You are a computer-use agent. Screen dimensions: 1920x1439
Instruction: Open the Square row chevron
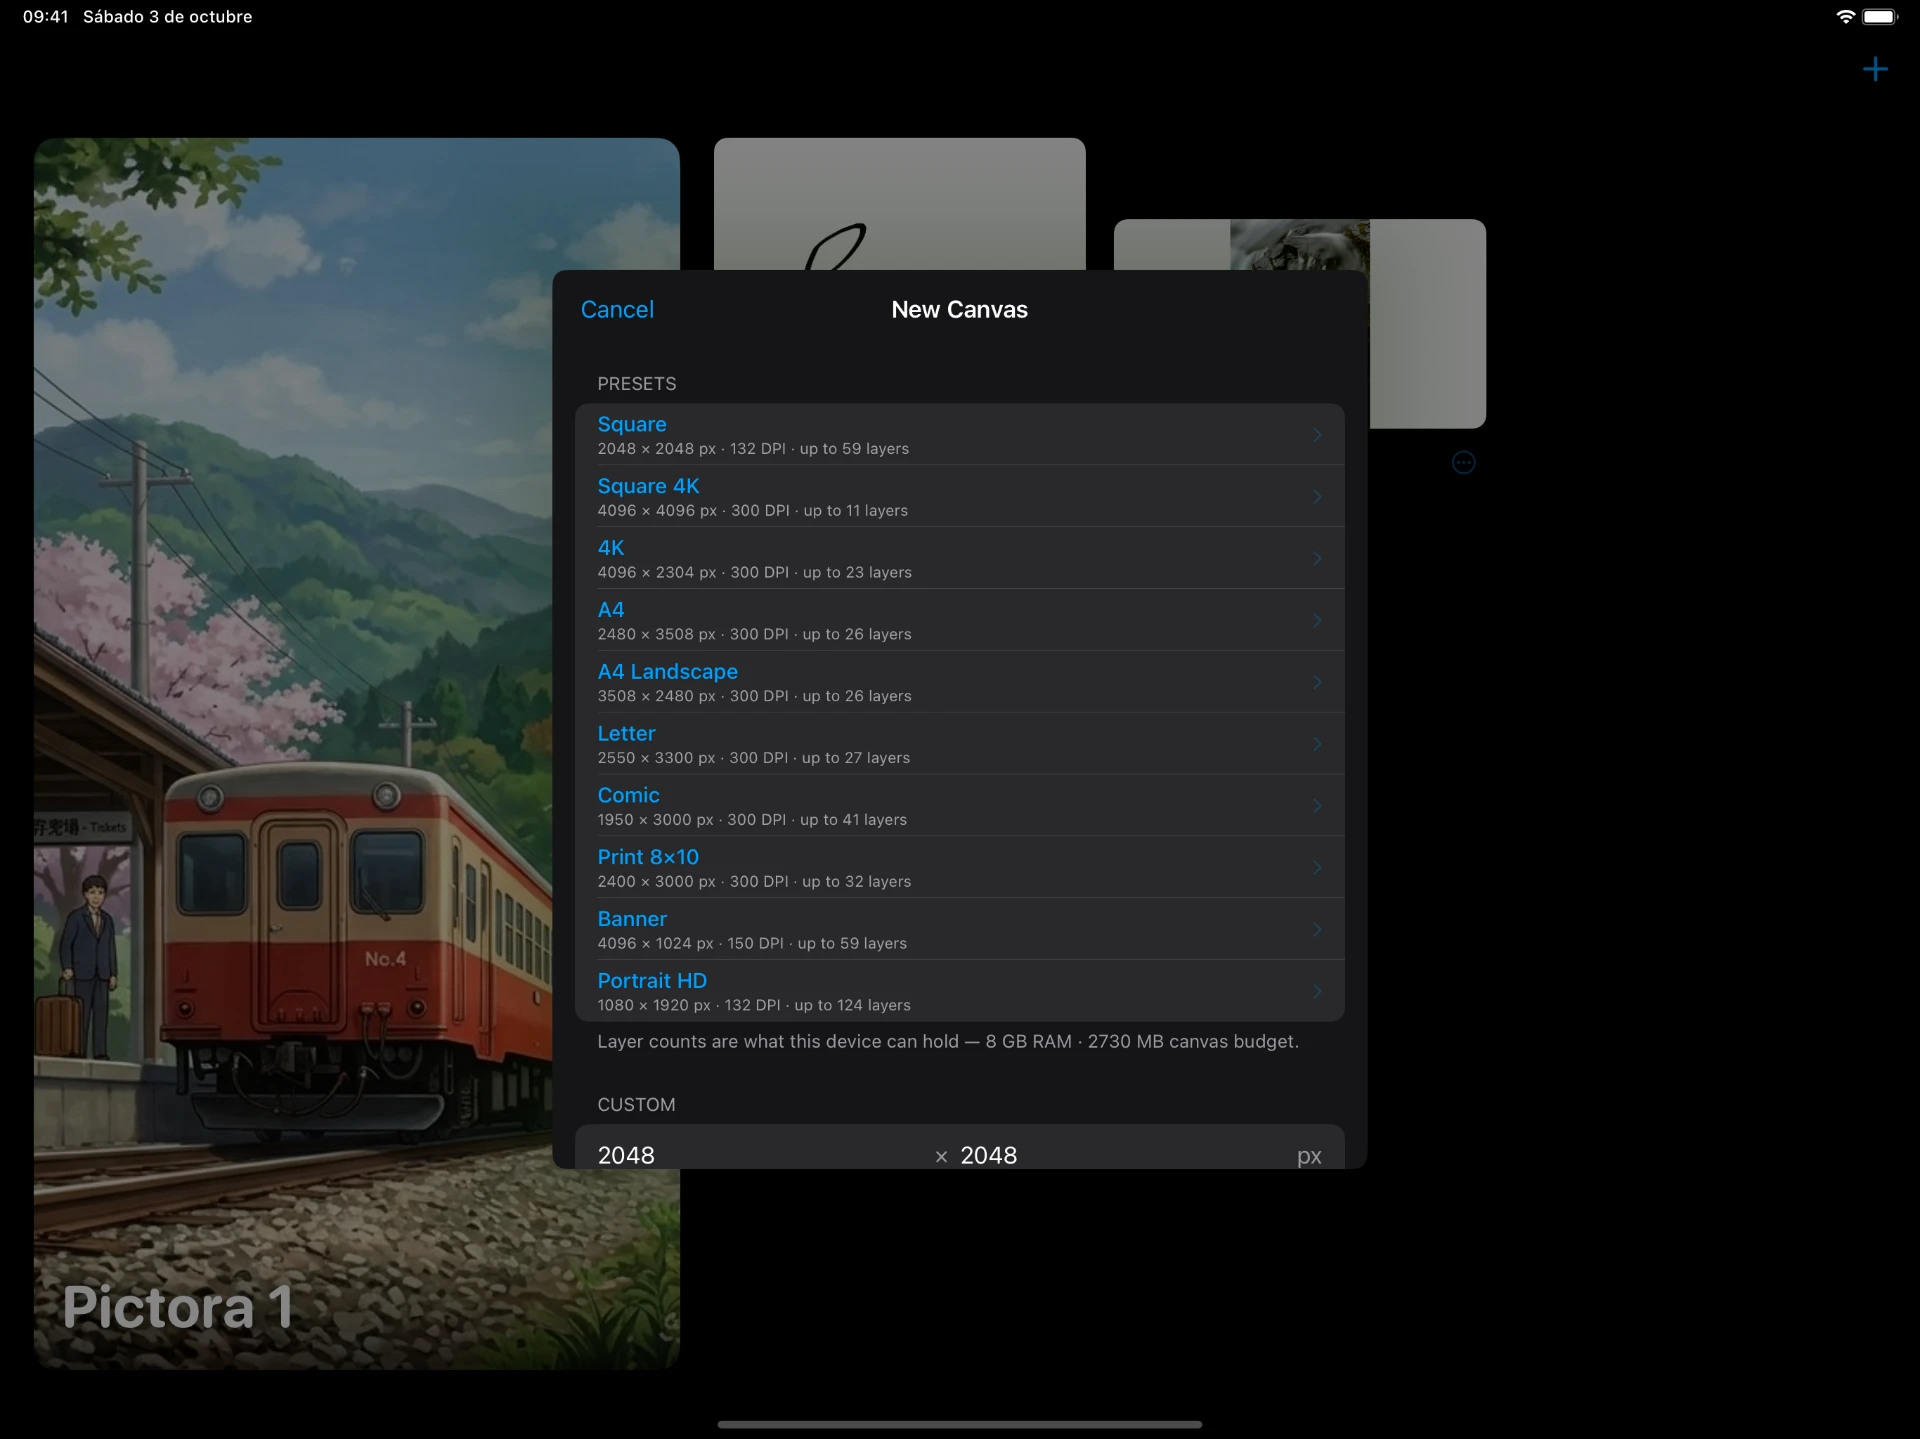[x=1317, y=435]
